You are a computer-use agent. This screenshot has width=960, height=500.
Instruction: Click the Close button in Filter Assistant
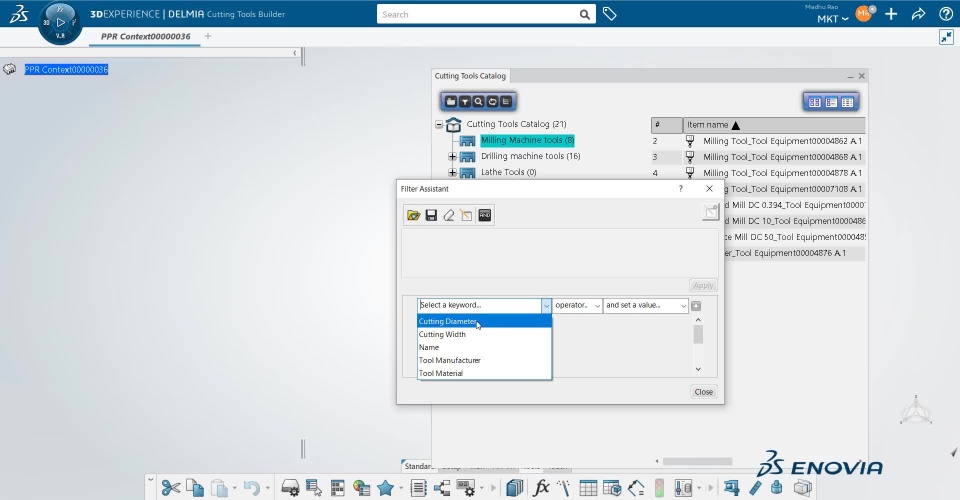tap(703, 392)
